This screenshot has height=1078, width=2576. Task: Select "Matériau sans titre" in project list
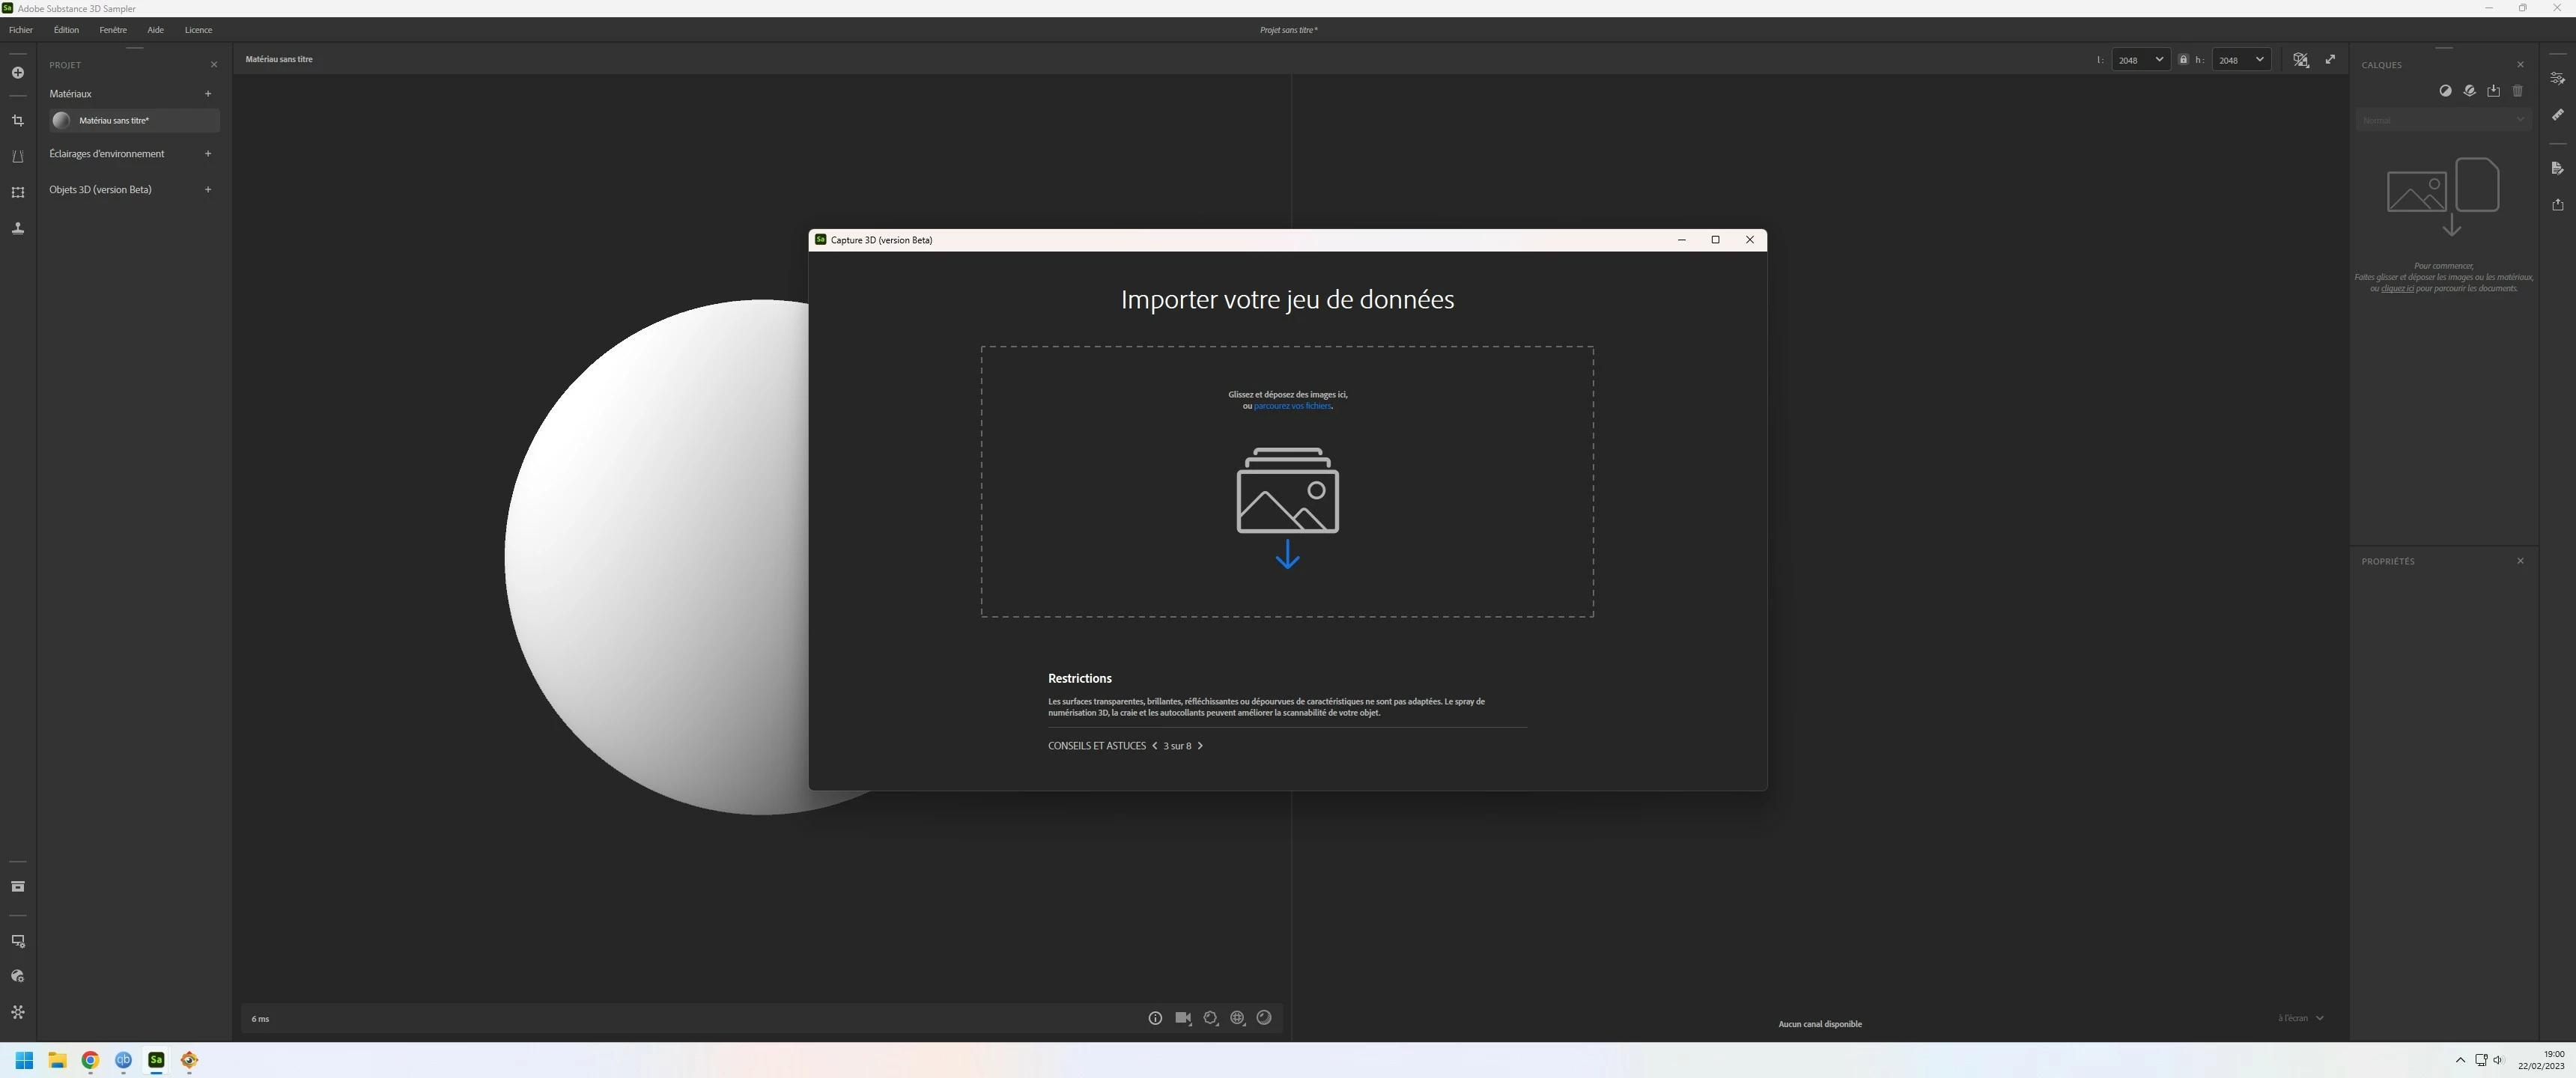(x=114, y=121)
